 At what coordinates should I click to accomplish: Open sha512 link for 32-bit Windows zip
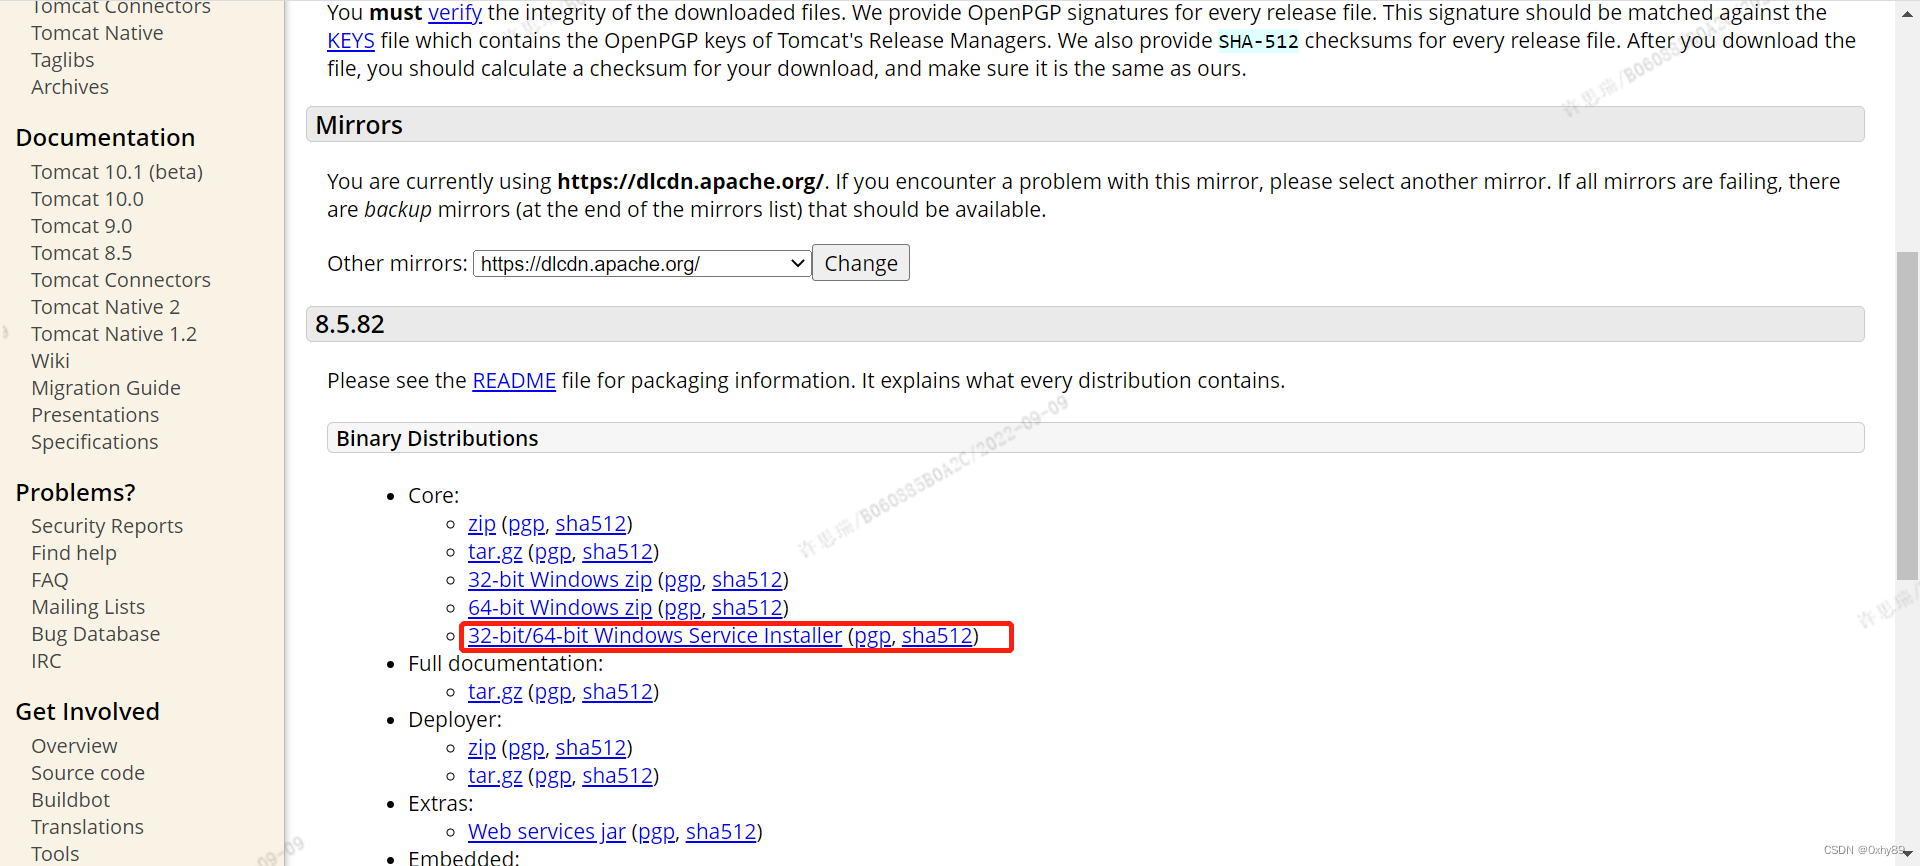pos(747,580)
